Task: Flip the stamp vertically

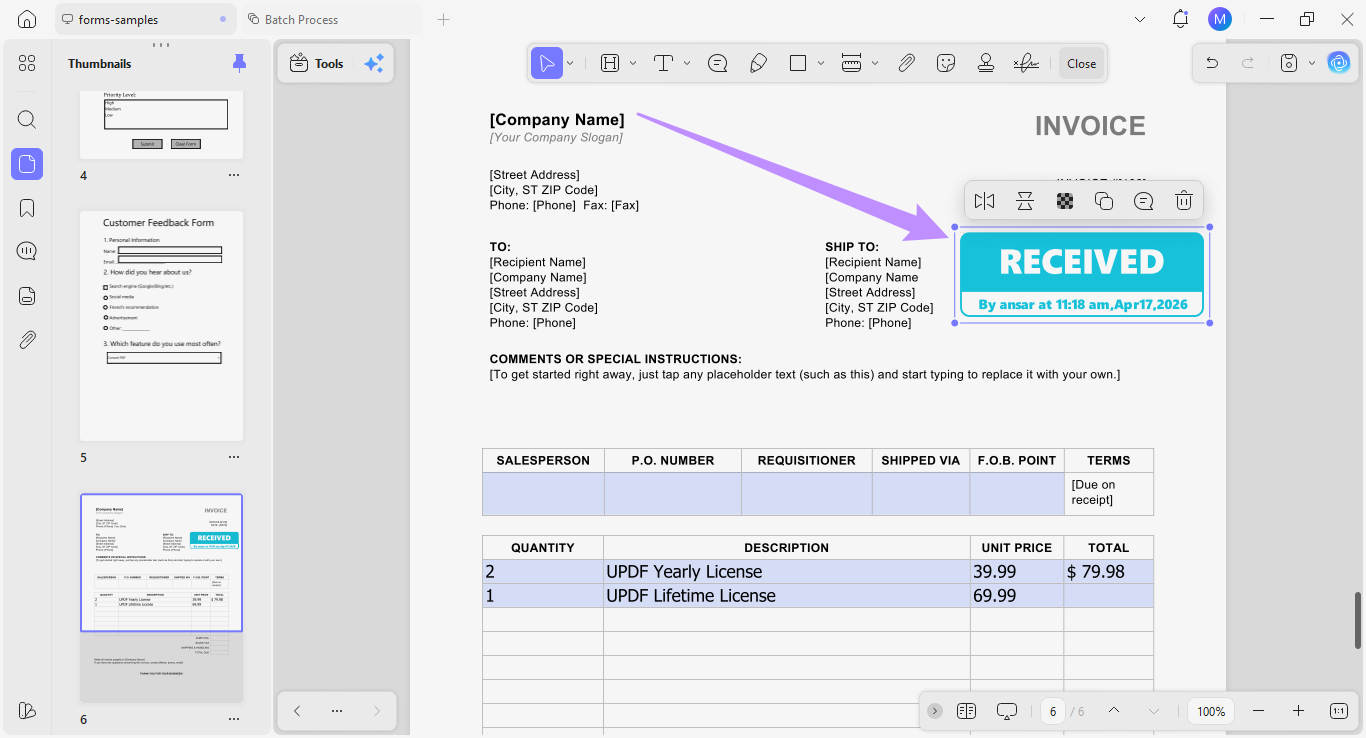Action: click(1025, 201)
